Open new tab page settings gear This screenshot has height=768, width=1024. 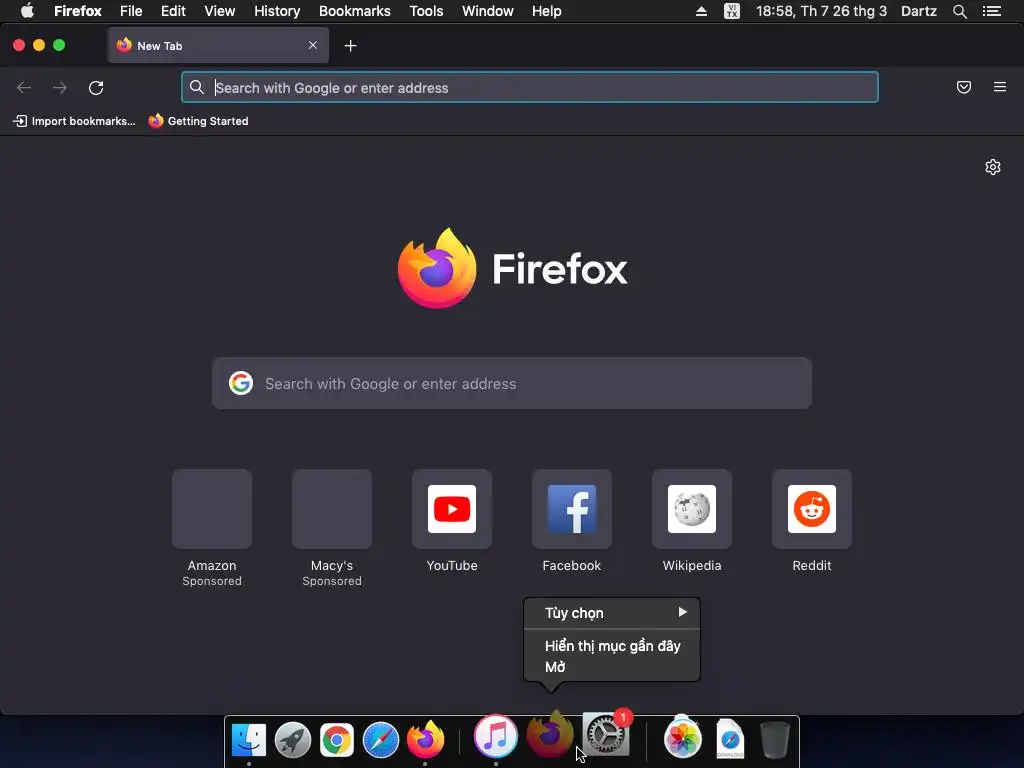point(993,167)
